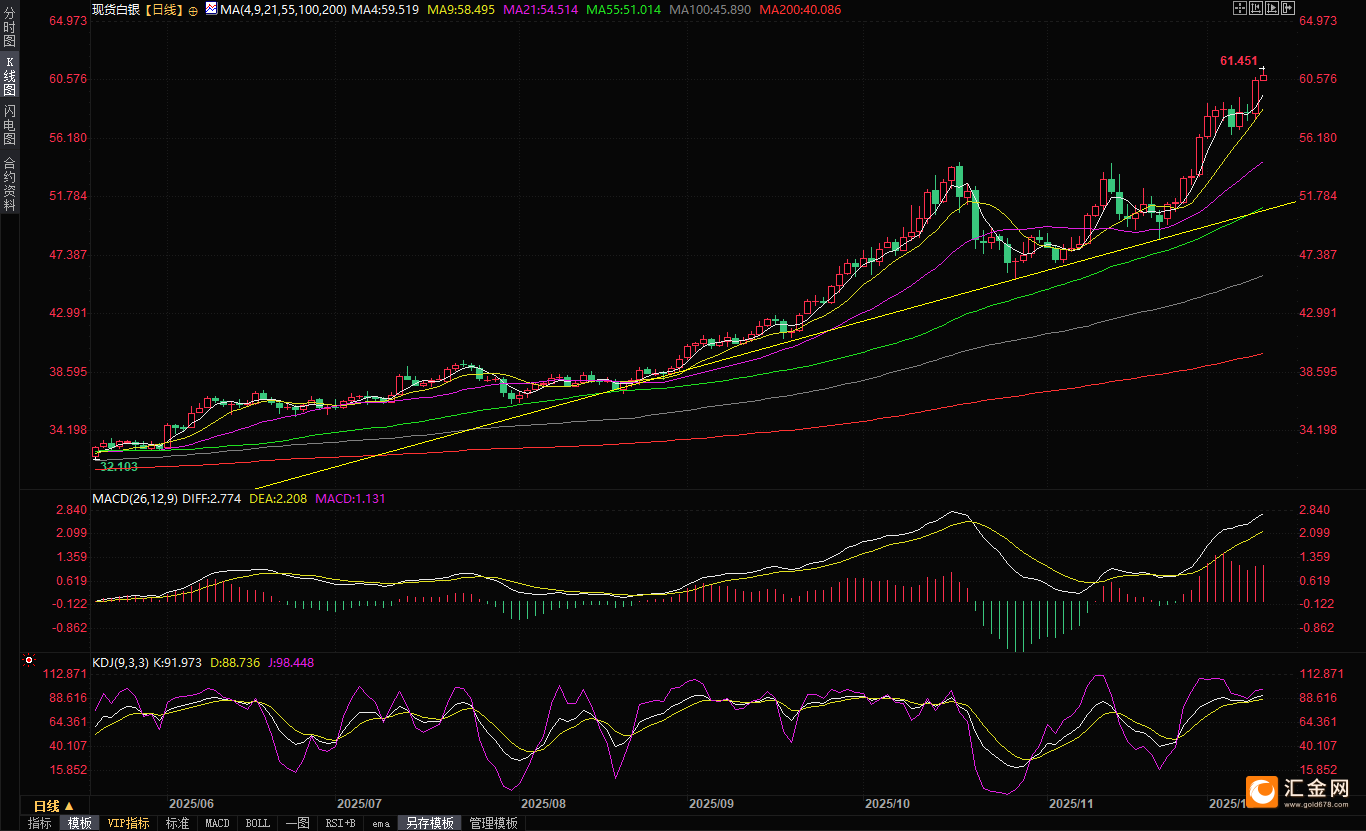Viewport: 1366px width, 831px height.
Task: Click the MACD:1.131 value
Action: coord(350,498)
